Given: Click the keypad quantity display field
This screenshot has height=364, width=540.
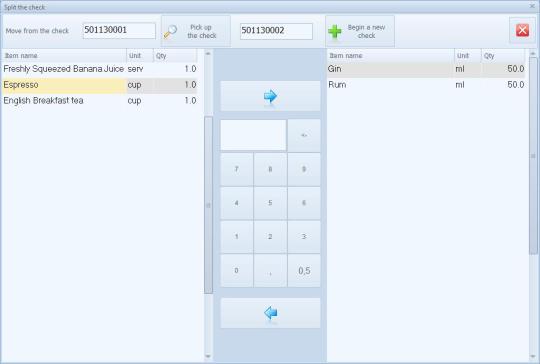Looking at the screenshot, I should coord(253,135).
